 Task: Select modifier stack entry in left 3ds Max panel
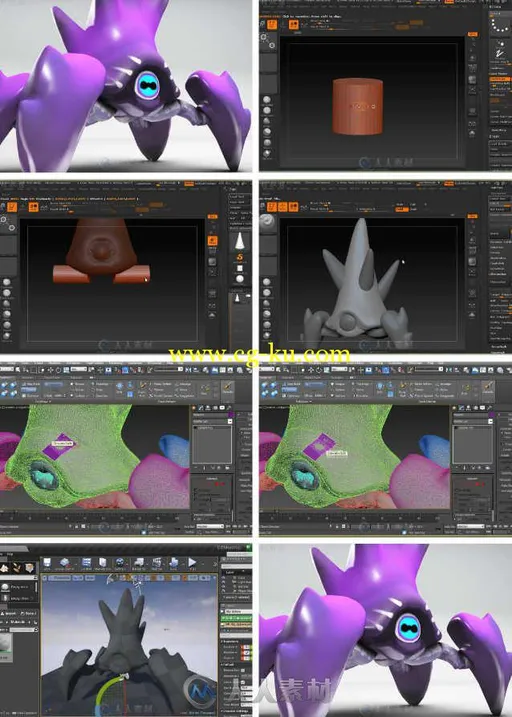click(212, 428)
